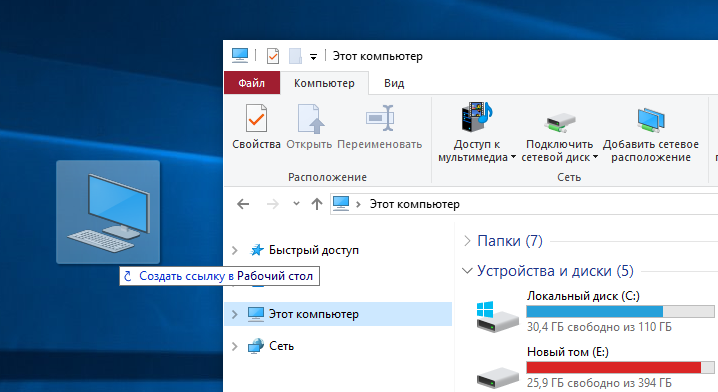Open the quick access toolbar customize dropdown
The height and width of the screenshot is (392, 718).
tap(313, 57)
